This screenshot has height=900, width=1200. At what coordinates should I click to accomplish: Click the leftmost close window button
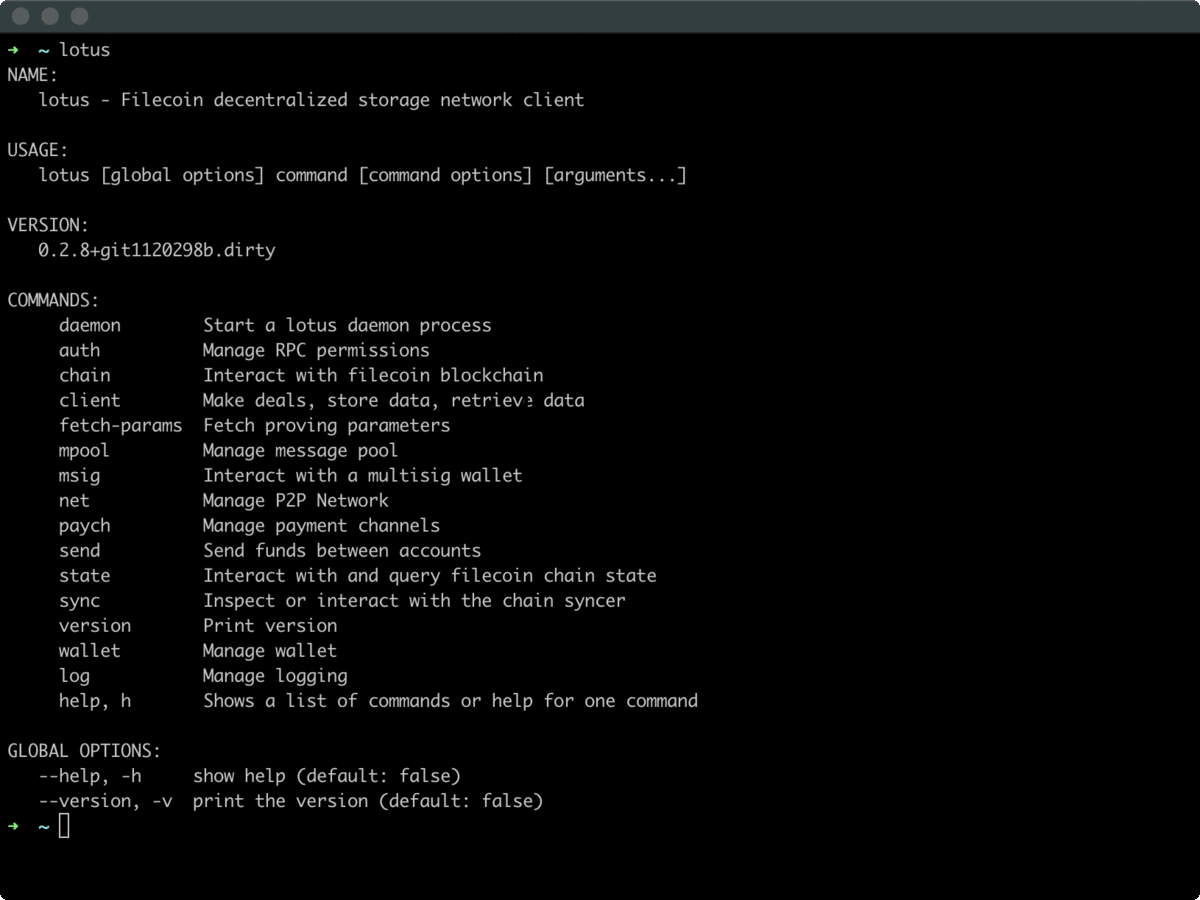point(20,16)
